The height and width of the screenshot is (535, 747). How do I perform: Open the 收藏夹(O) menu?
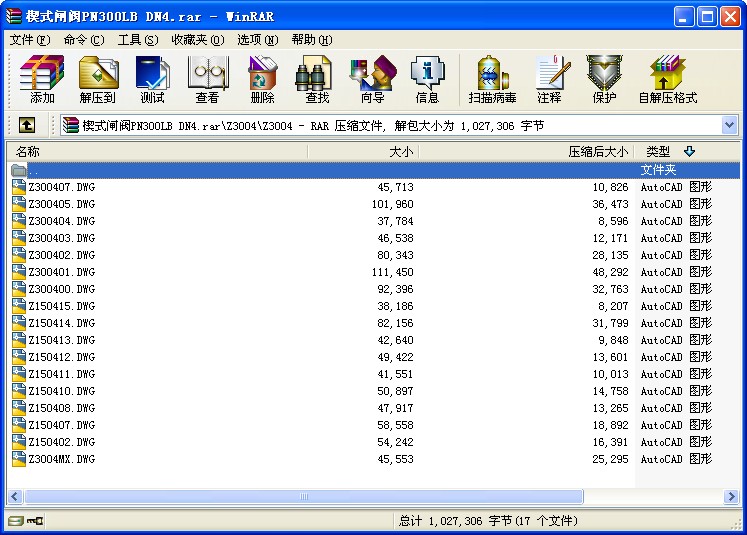click(197, 40)
